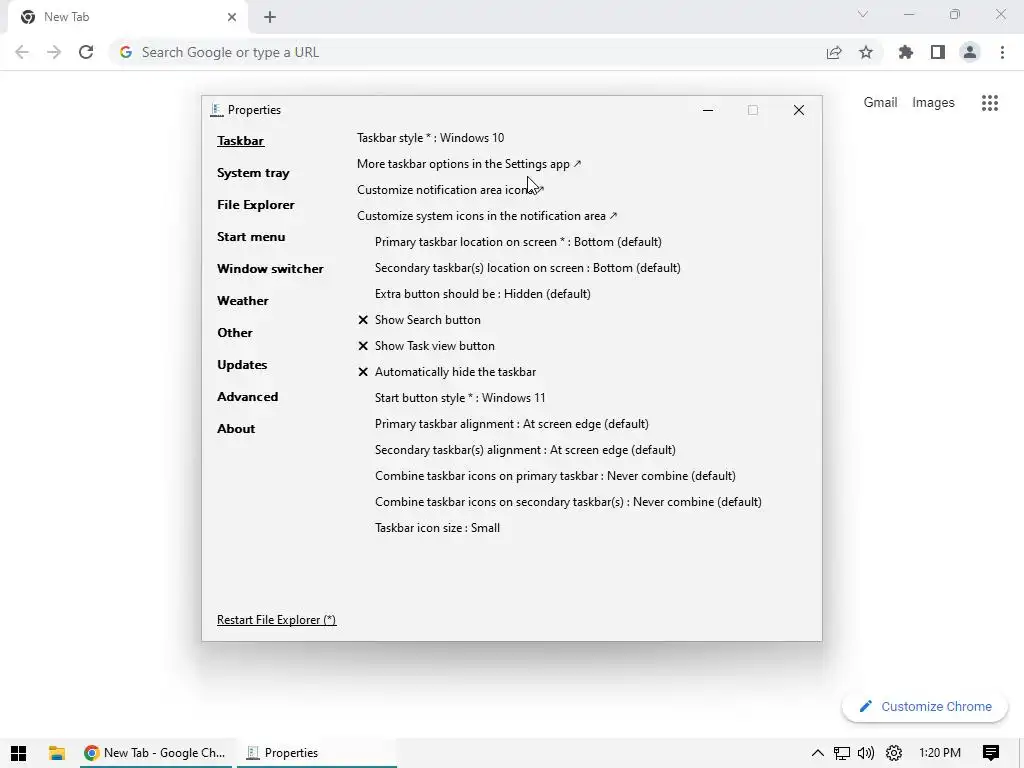Switch to the Updates section
The image size is (1024, 768).
pyautogui.click(x=242, y=365)
